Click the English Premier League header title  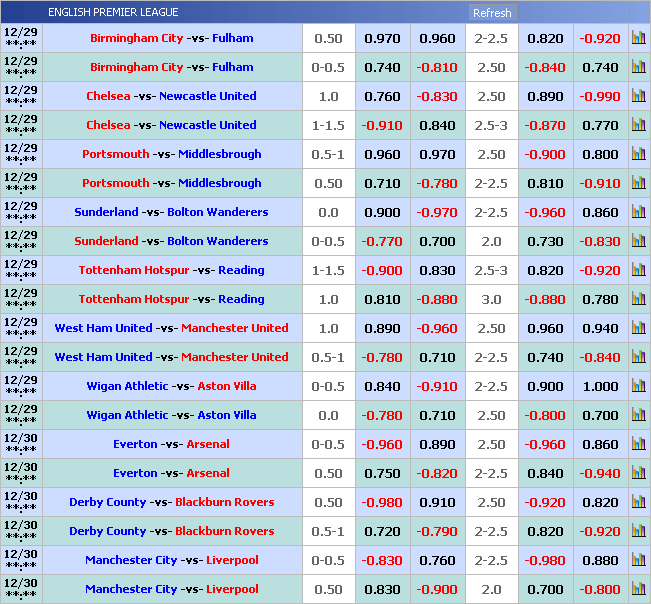(x=113, y=12)
